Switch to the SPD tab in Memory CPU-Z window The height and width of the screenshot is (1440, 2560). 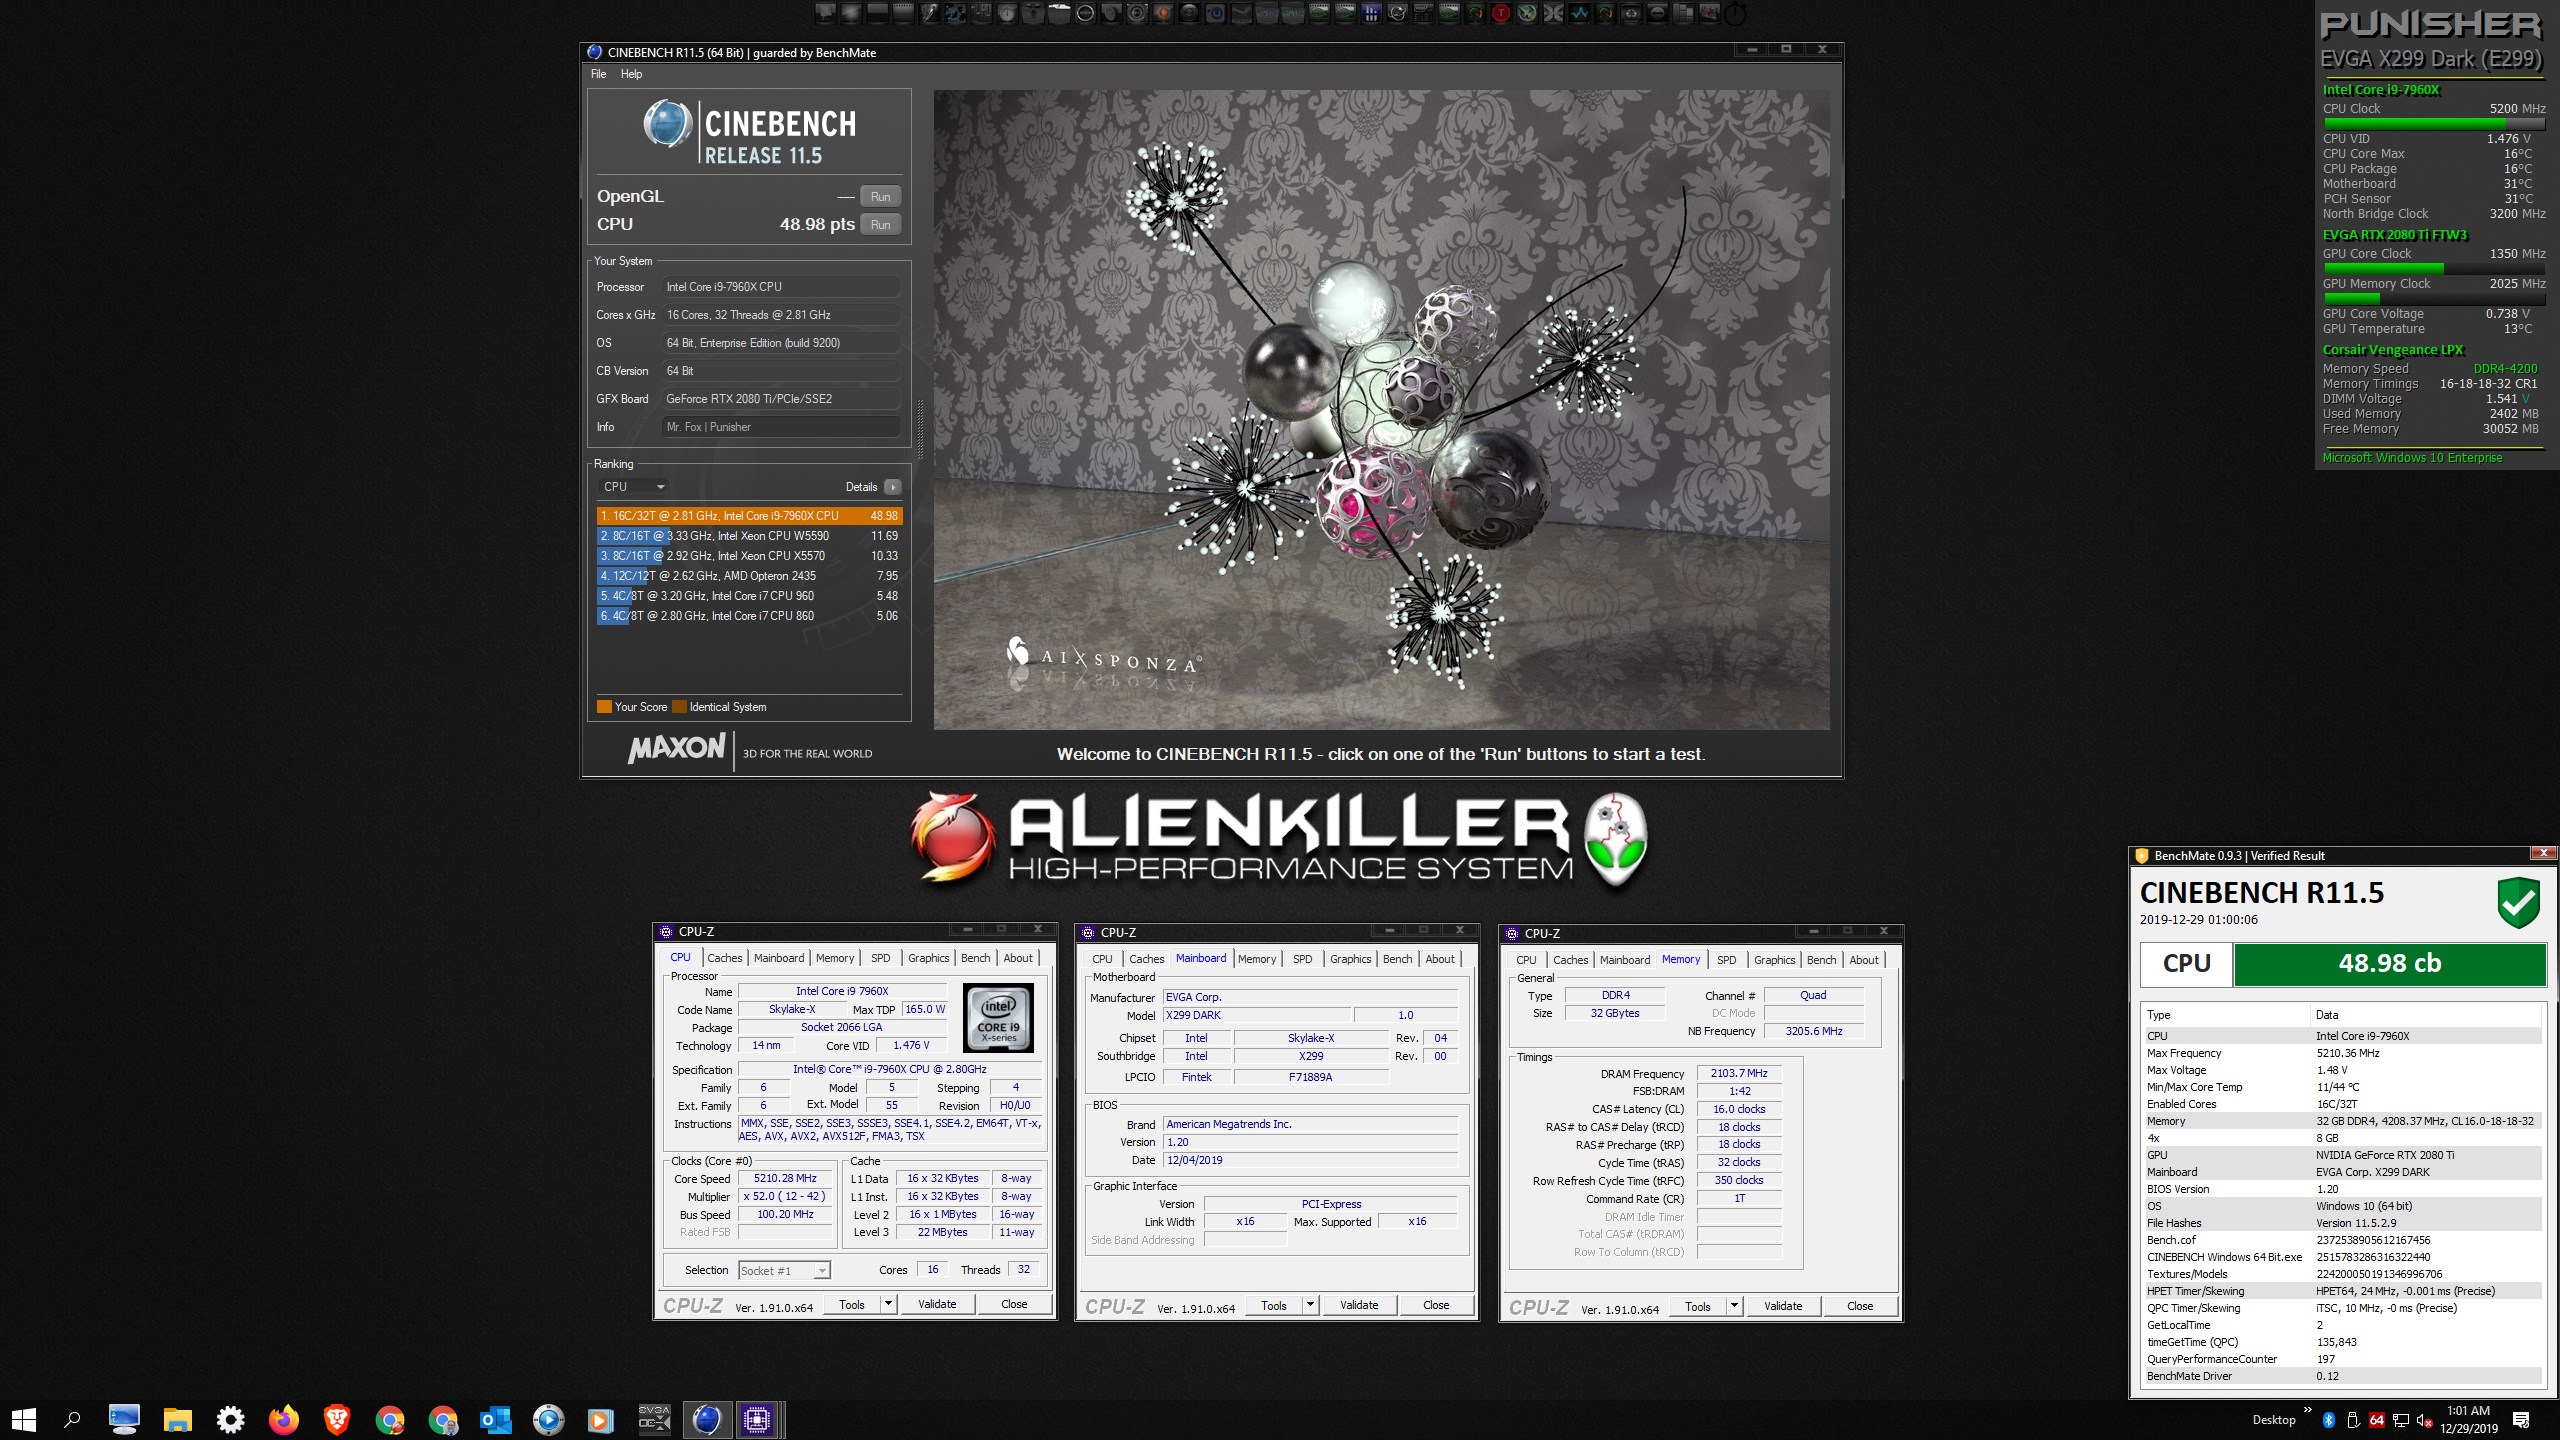click(x=1726, y=960)
